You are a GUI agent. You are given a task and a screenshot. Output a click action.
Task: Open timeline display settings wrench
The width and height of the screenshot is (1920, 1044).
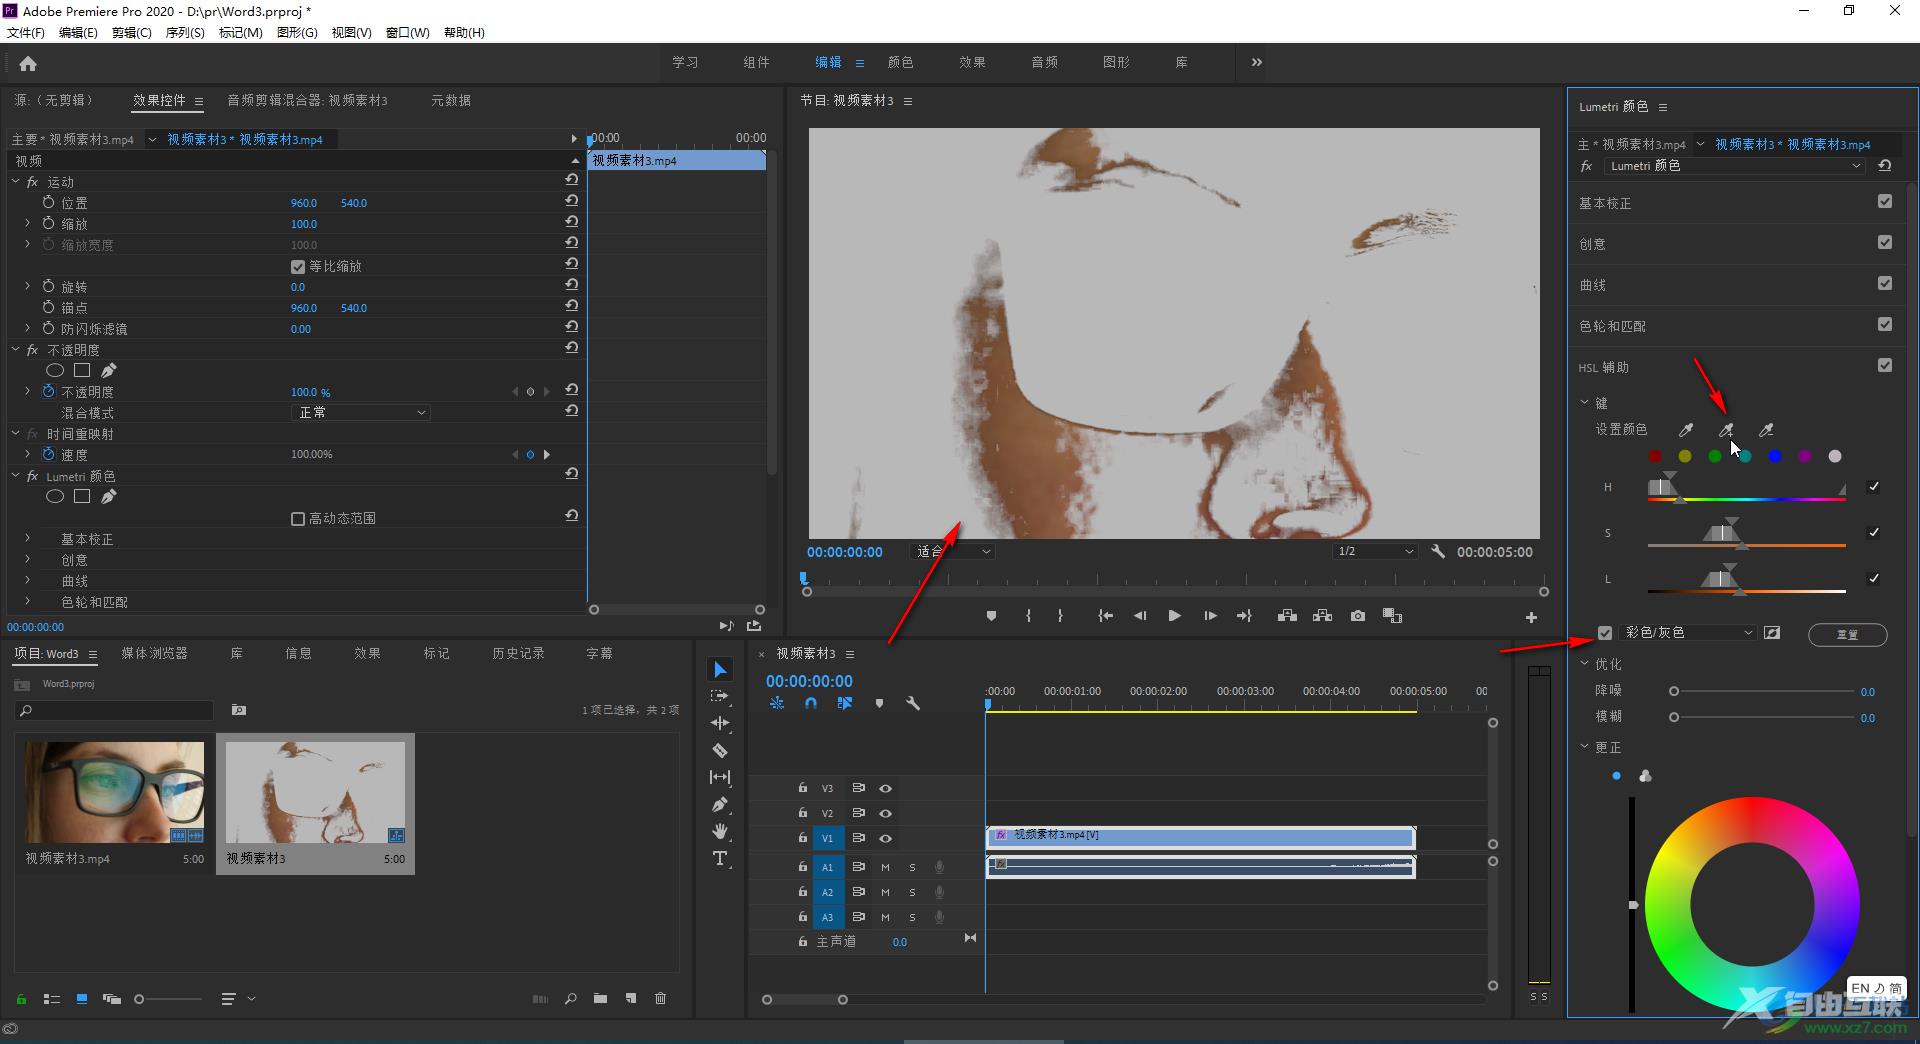pos(913,703)
